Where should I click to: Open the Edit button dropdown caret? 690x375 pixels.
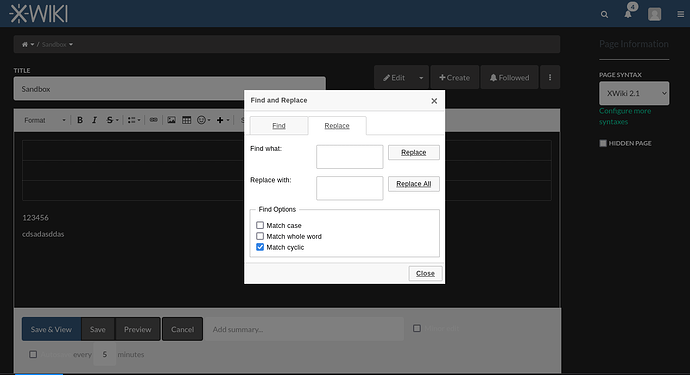click(421, 78)
